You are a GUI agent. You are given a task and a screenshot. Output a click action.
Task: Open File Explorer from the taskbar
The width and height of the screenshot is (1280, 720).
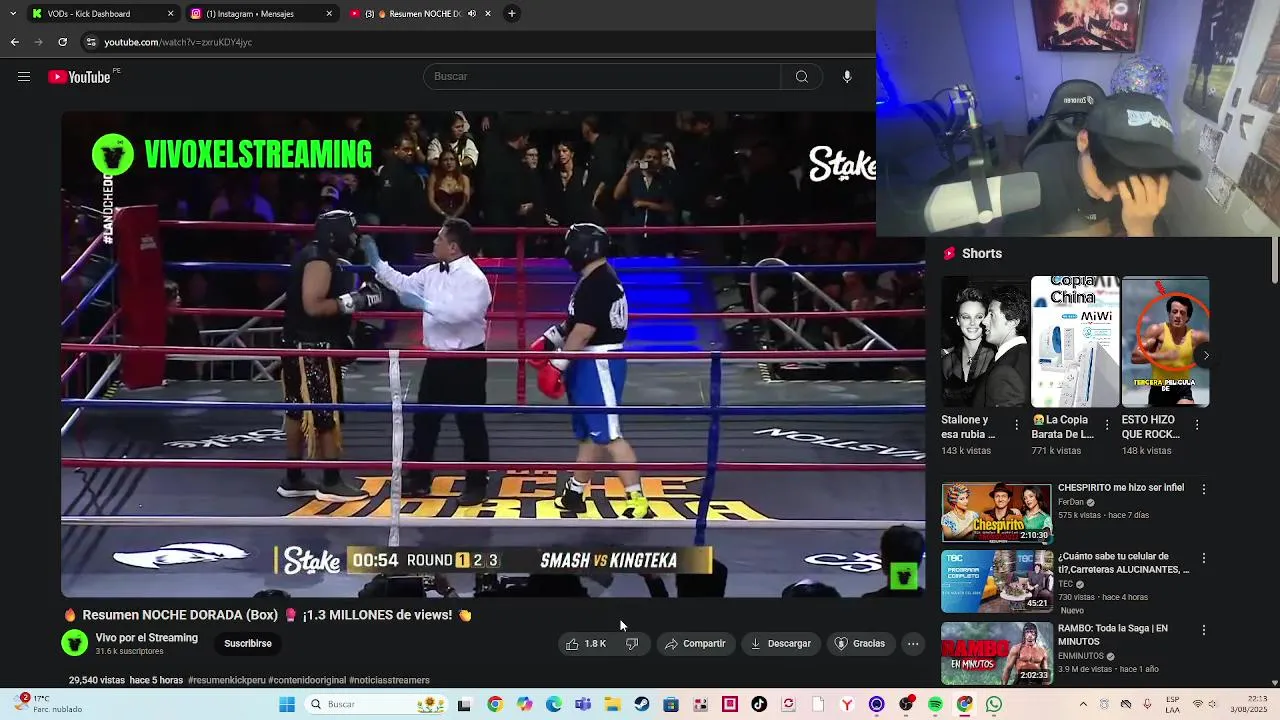[x=612, y=704]
